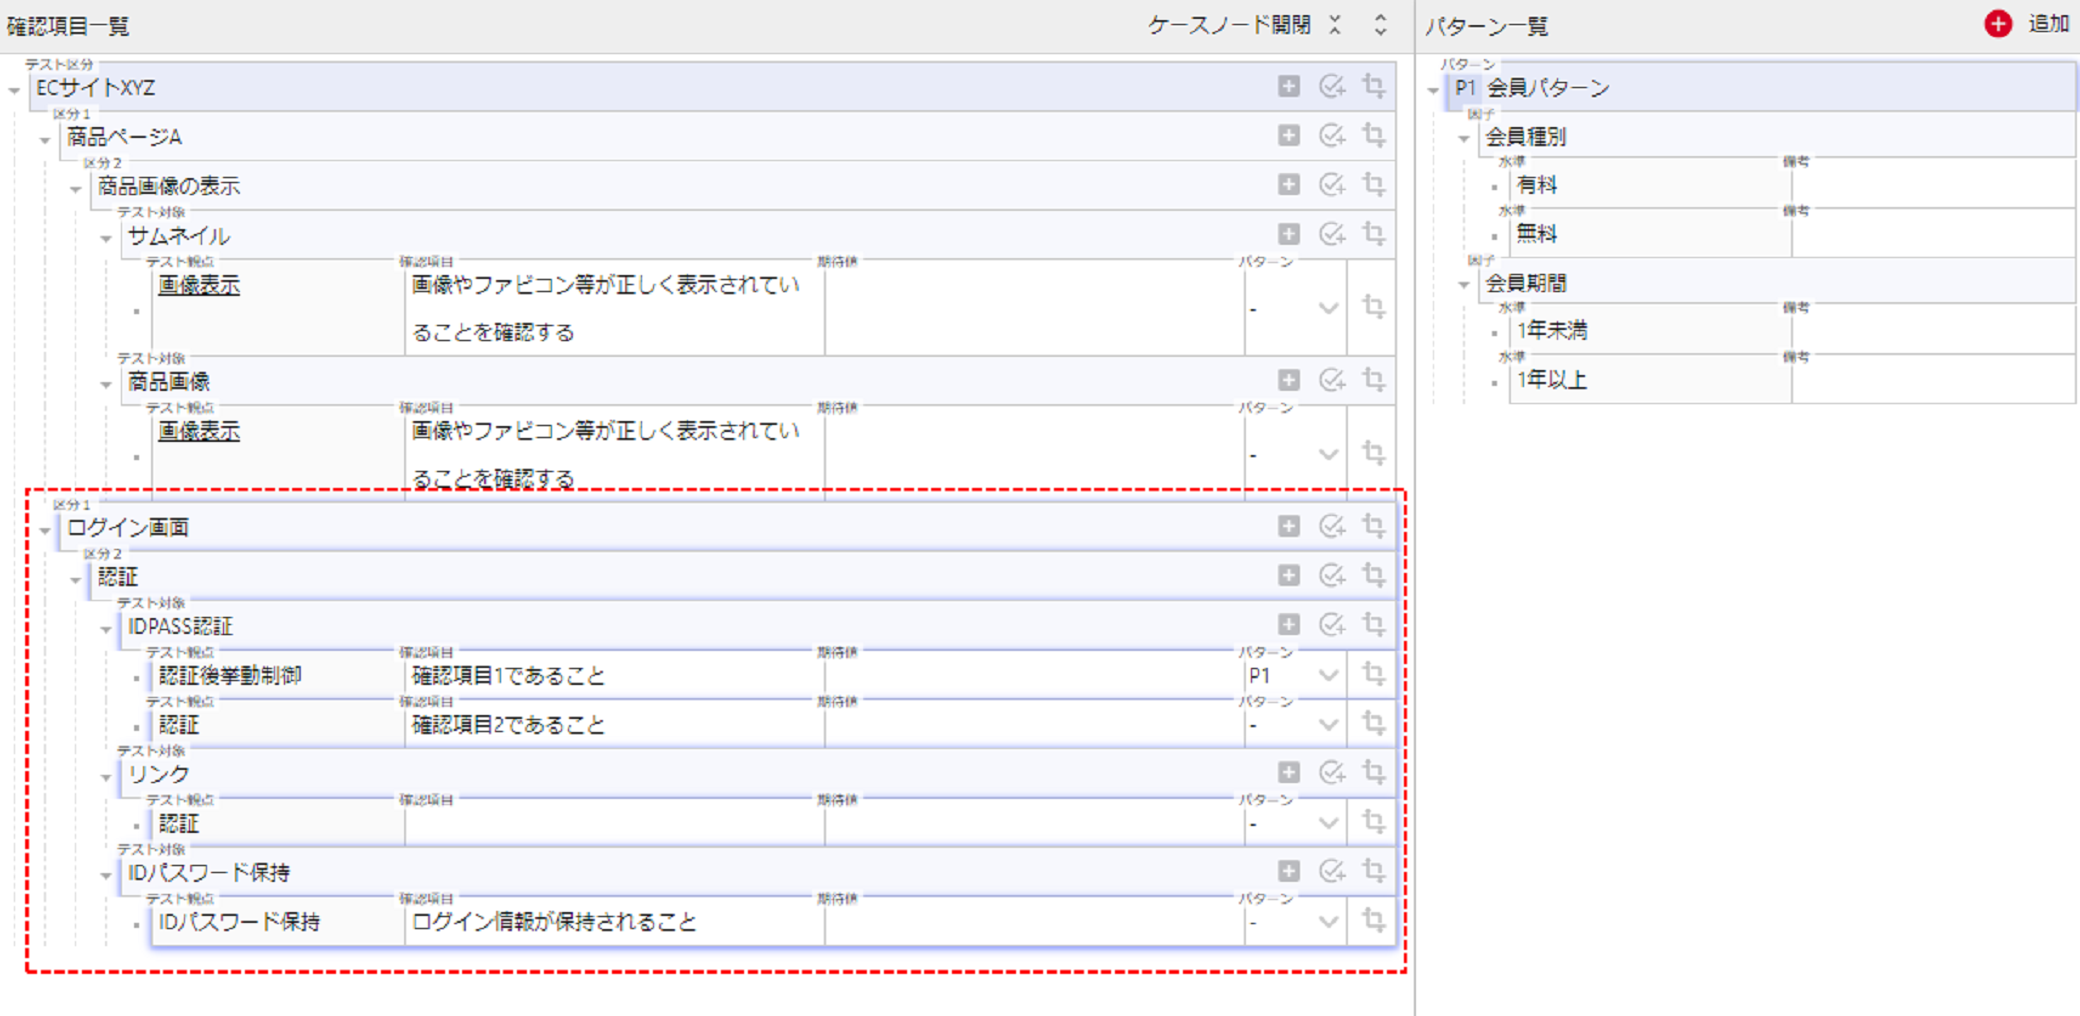Edit the 1年未満 level field
This screenshot has width=2080, height=1016.
pos(1649,331)
